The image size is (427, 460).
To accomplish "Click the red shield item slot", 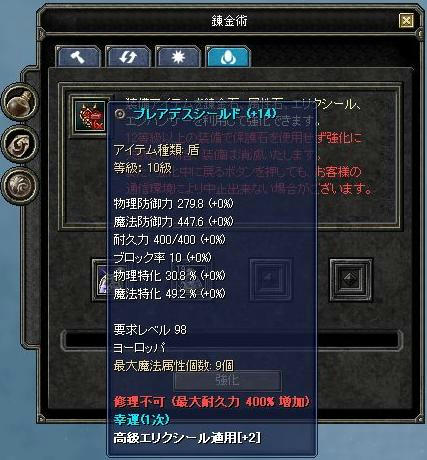I will coord(91,116).
